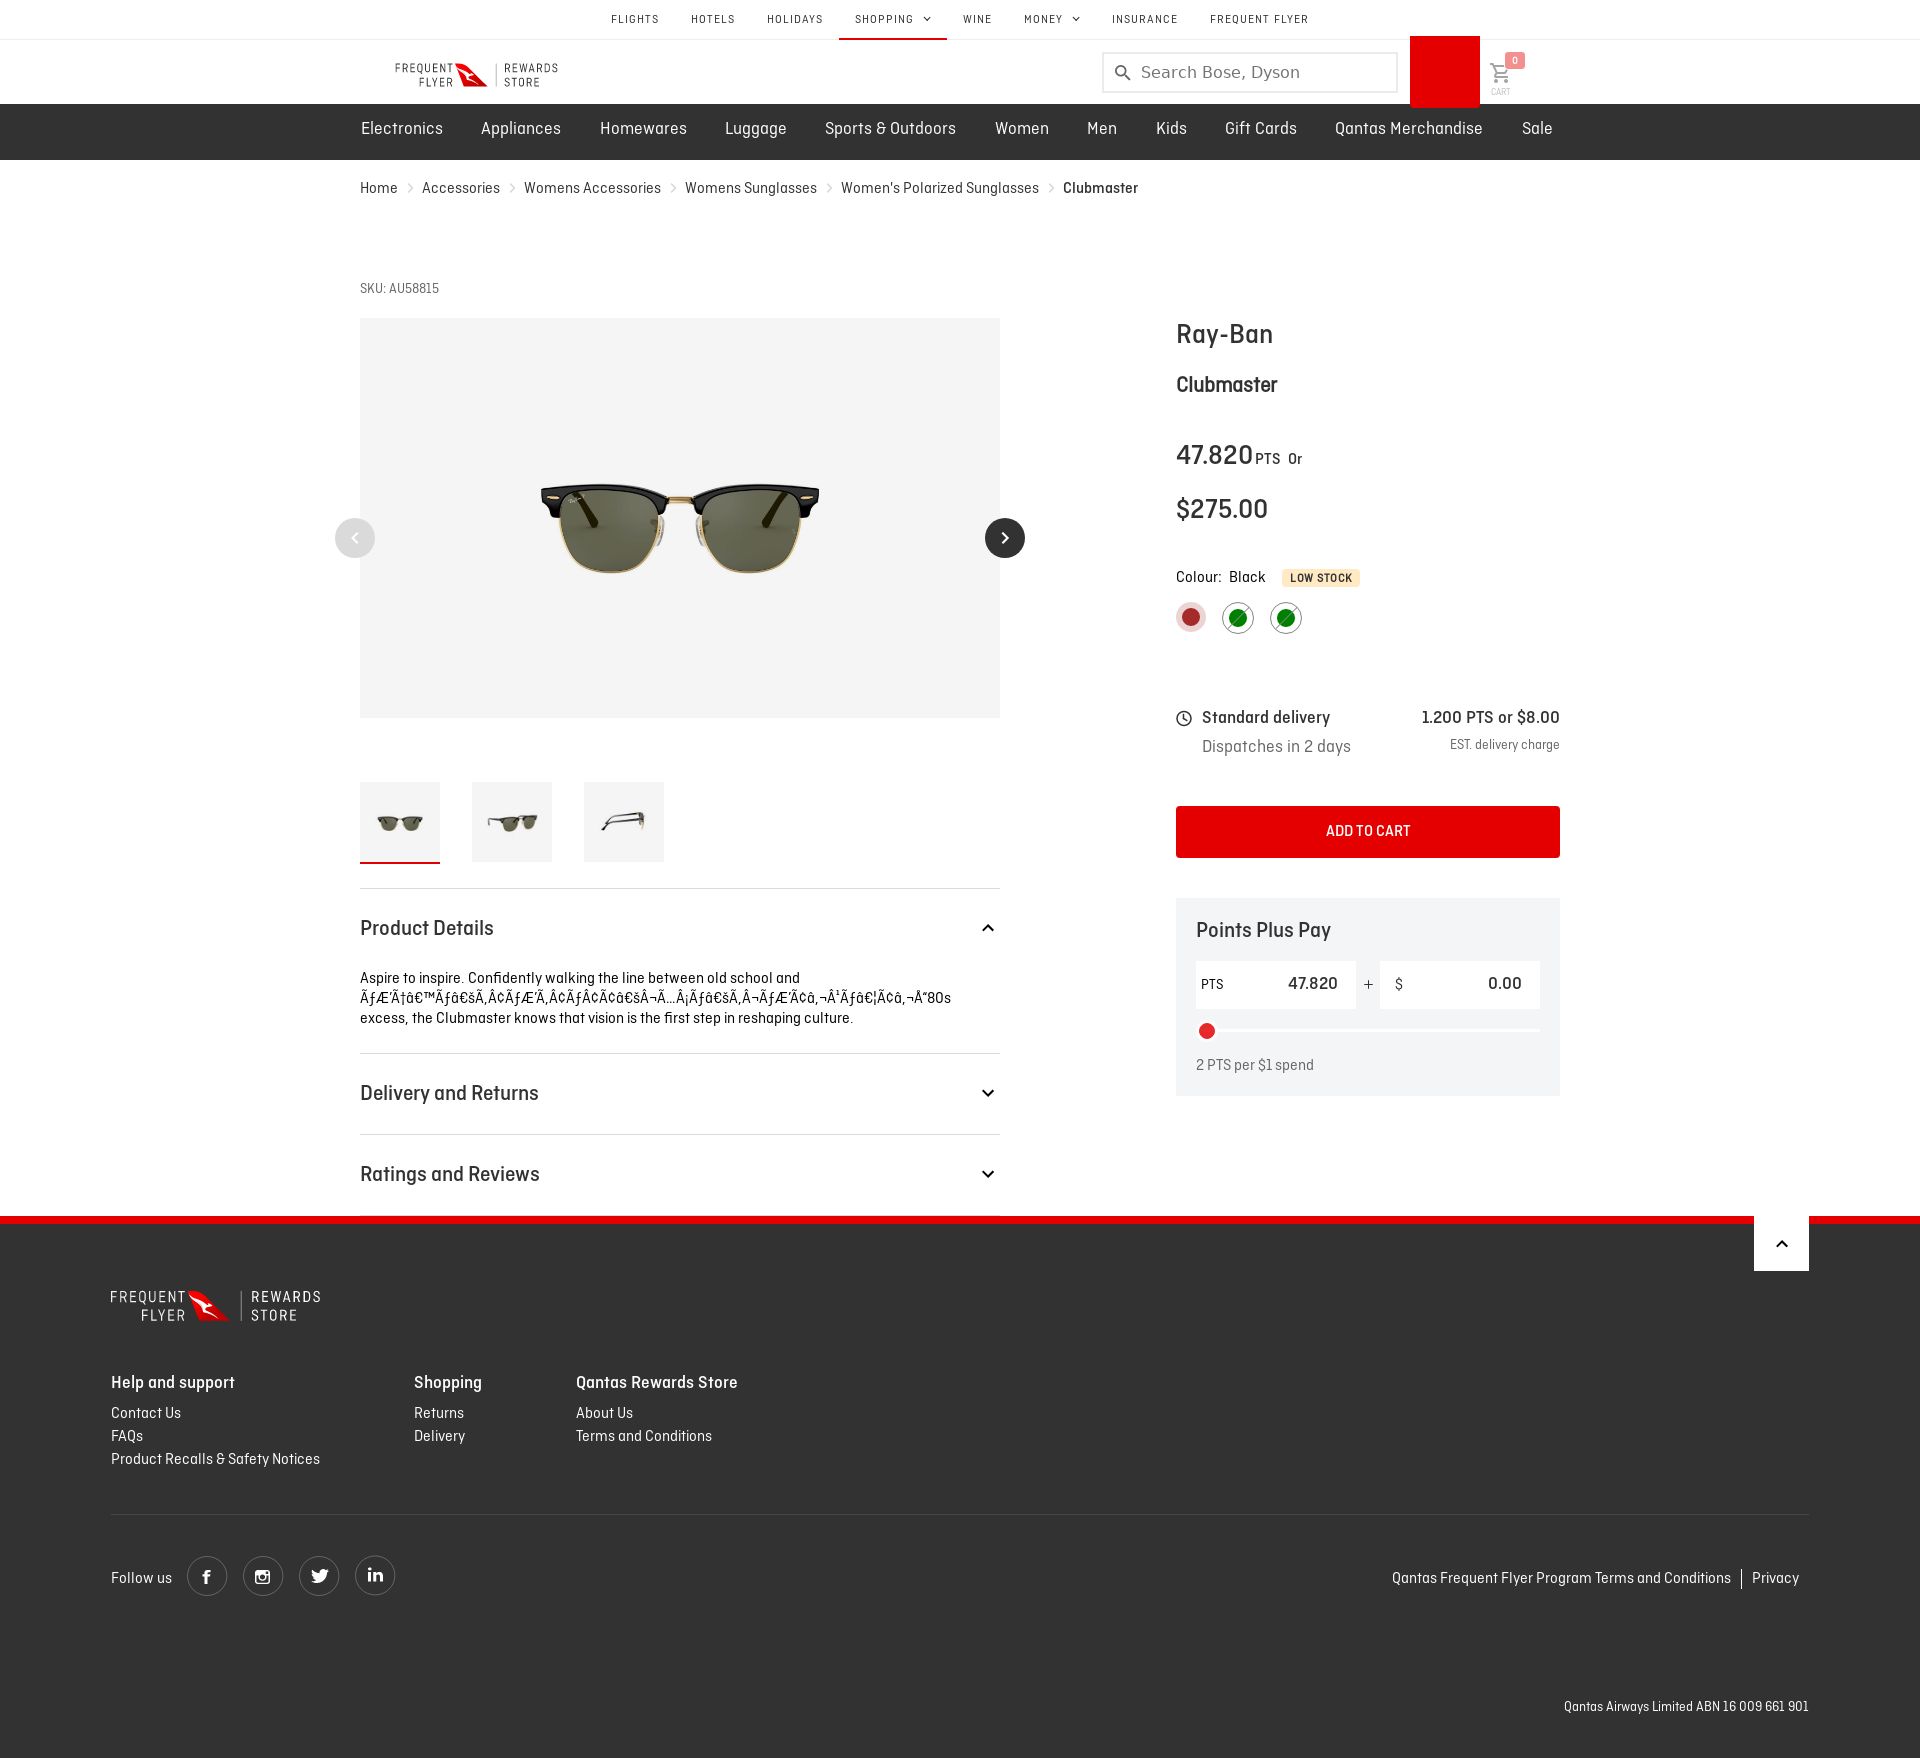The height and width of the screenshot is (1758, 1920).
Task: Open the Women category
Action: 1022,128
